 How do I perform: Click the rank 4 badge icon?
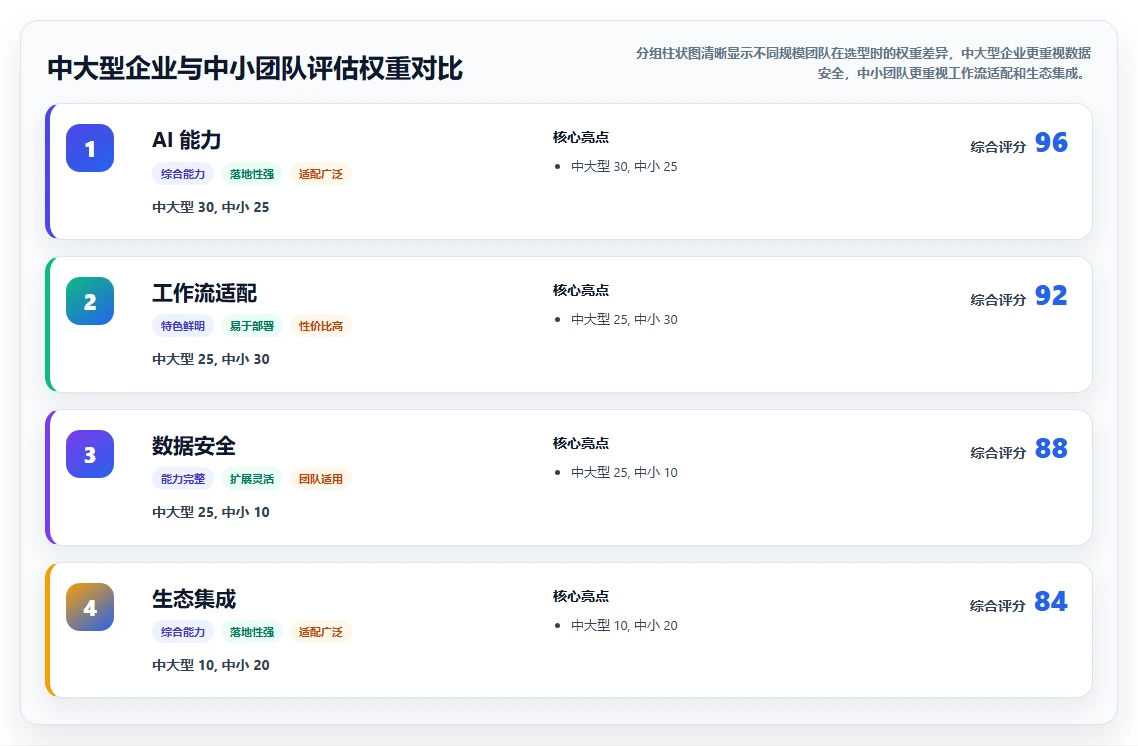[90, 607]
